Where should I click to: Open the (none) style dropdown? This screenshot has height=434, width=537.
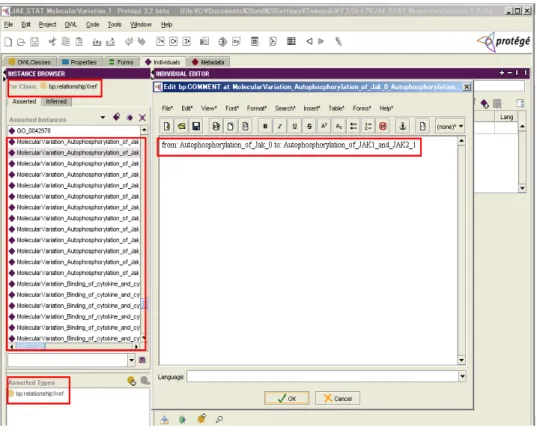click(x=450, y=126)
